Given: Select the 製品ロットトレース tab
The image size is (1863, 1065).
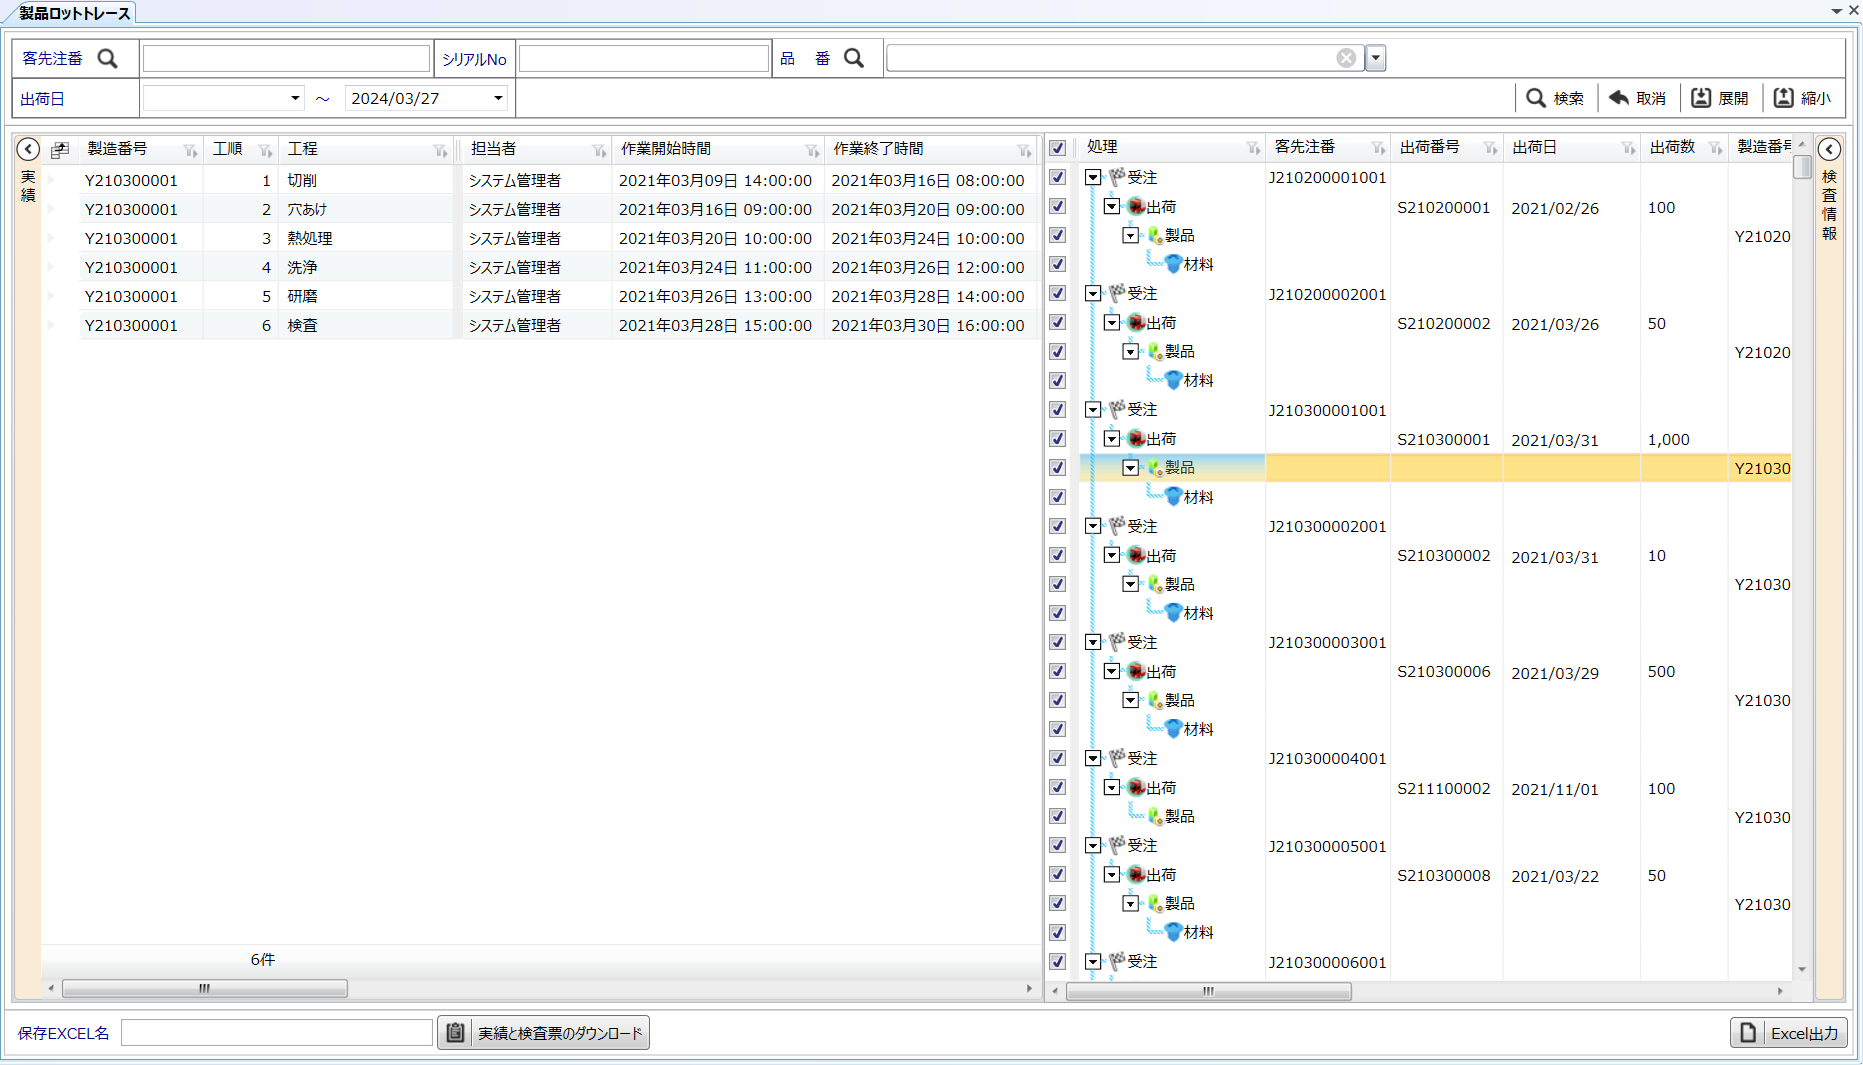Looking at the screenshot, I should click(x=75, y=13).
